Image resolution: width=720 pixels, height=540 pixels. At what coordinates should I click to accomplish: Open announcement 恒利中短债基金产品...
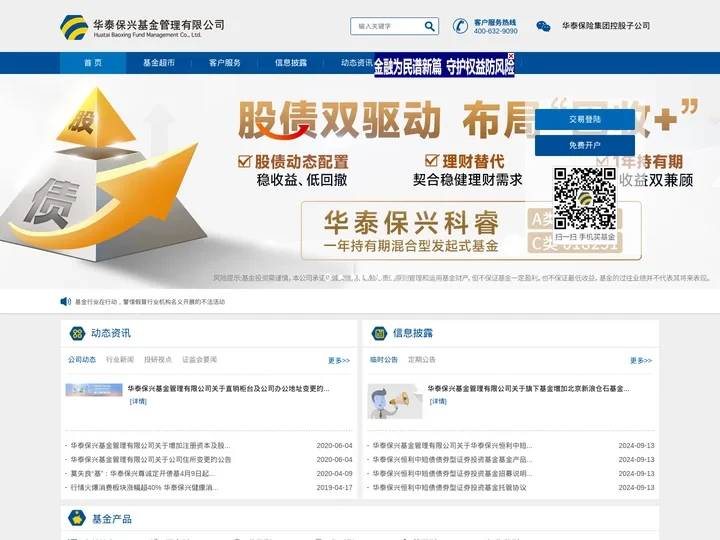click(452, 459)
